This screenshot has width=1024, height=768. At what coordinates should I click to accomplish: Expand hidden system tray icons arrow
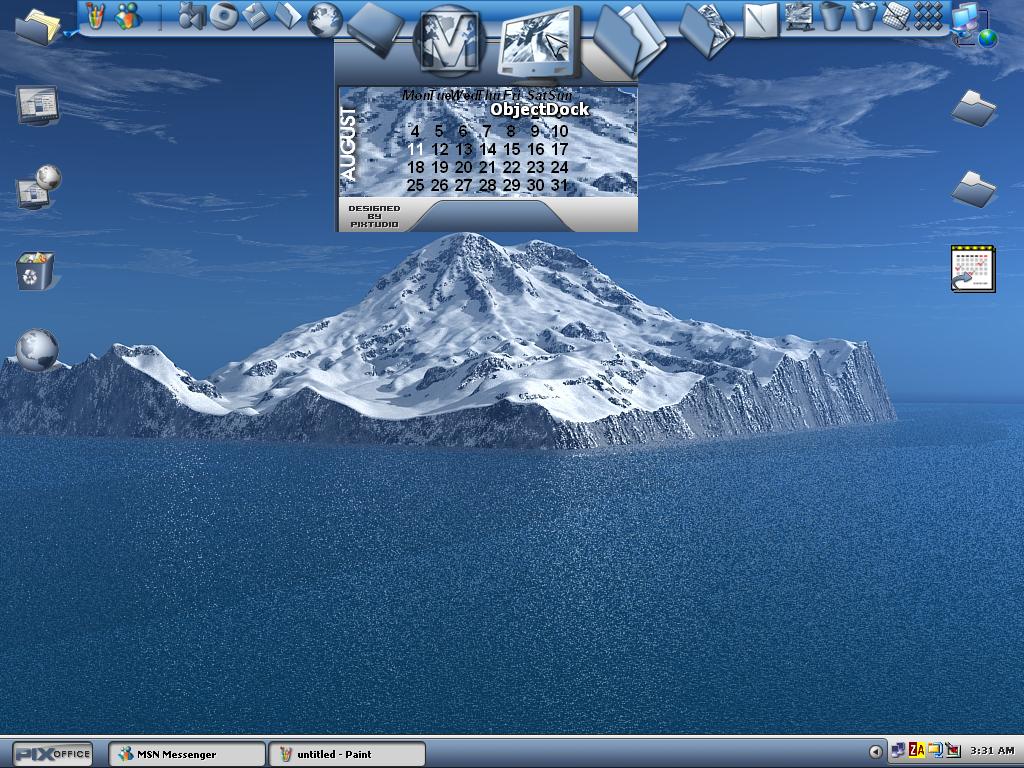tap(875, 752)
